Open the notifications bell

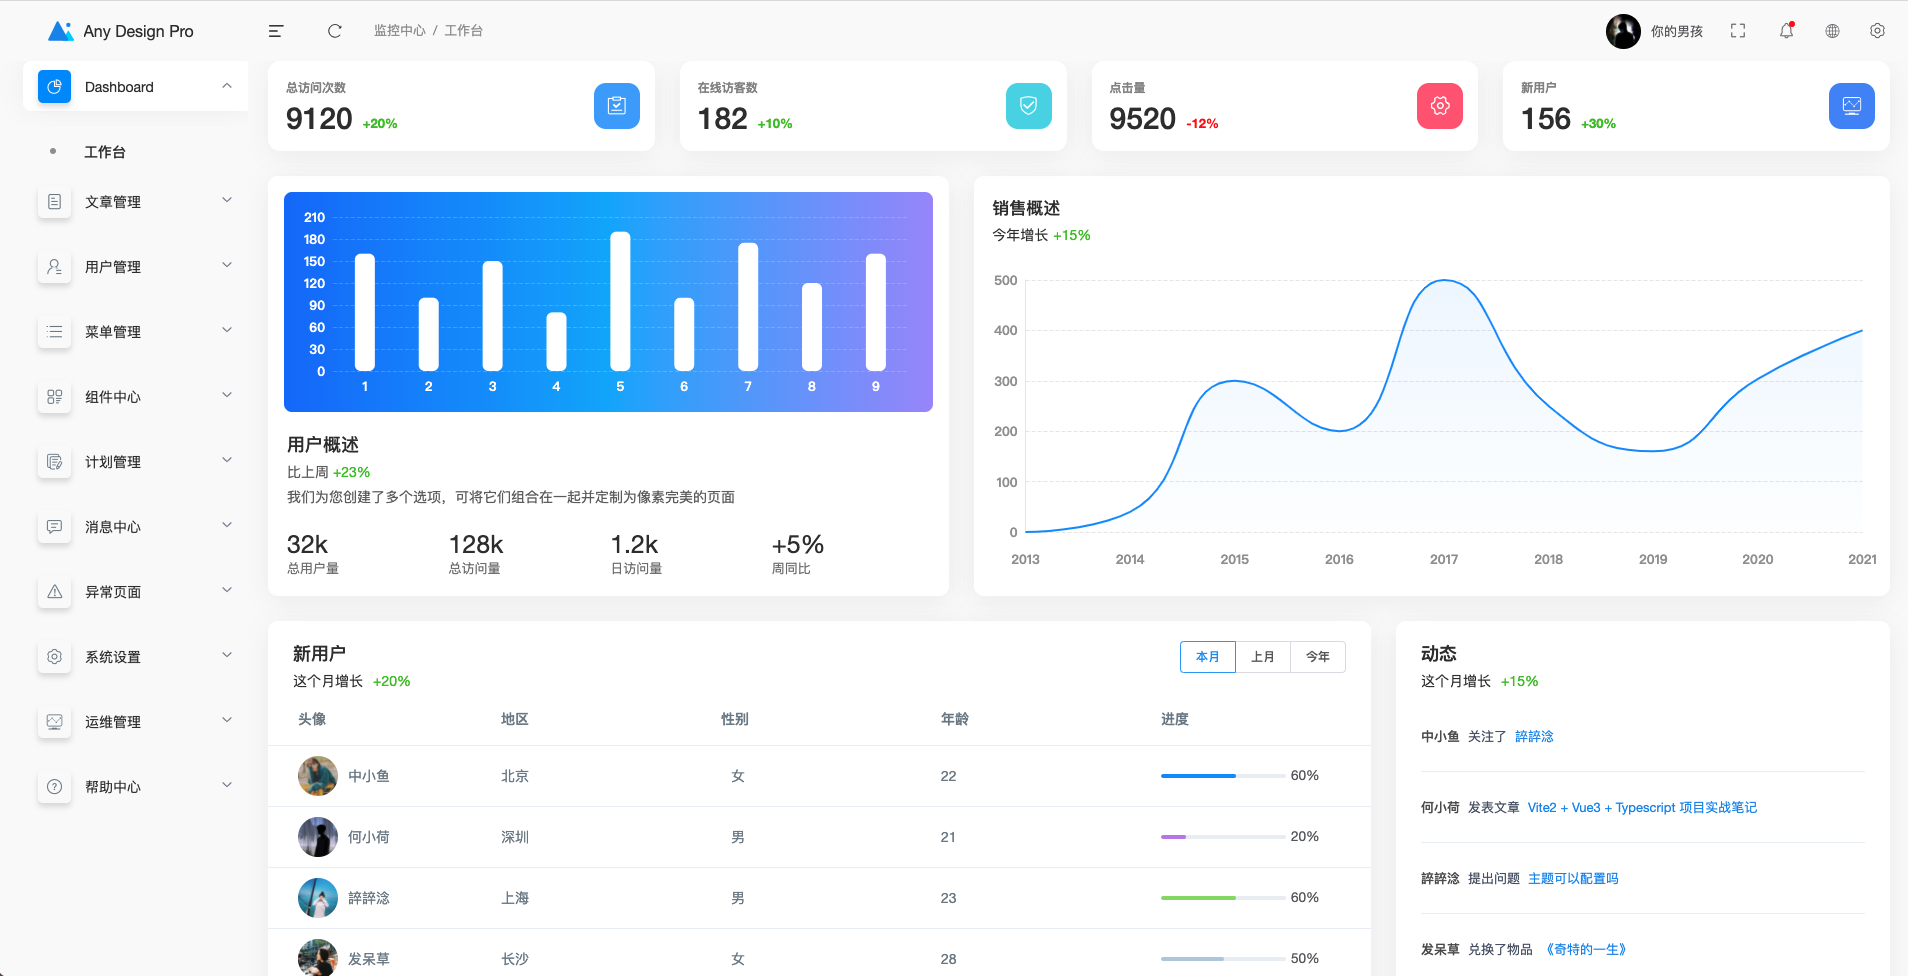click(1786, 31)
